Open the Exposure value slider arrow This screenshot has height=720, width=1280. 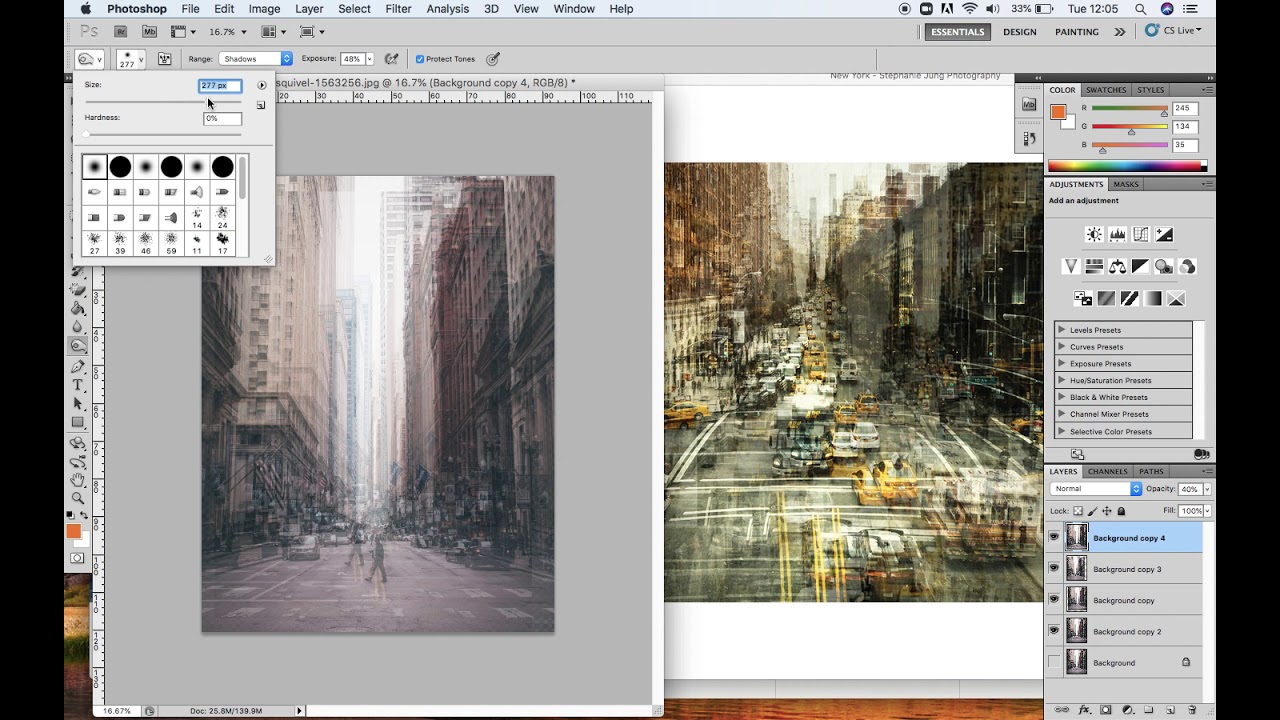[369, 59]
